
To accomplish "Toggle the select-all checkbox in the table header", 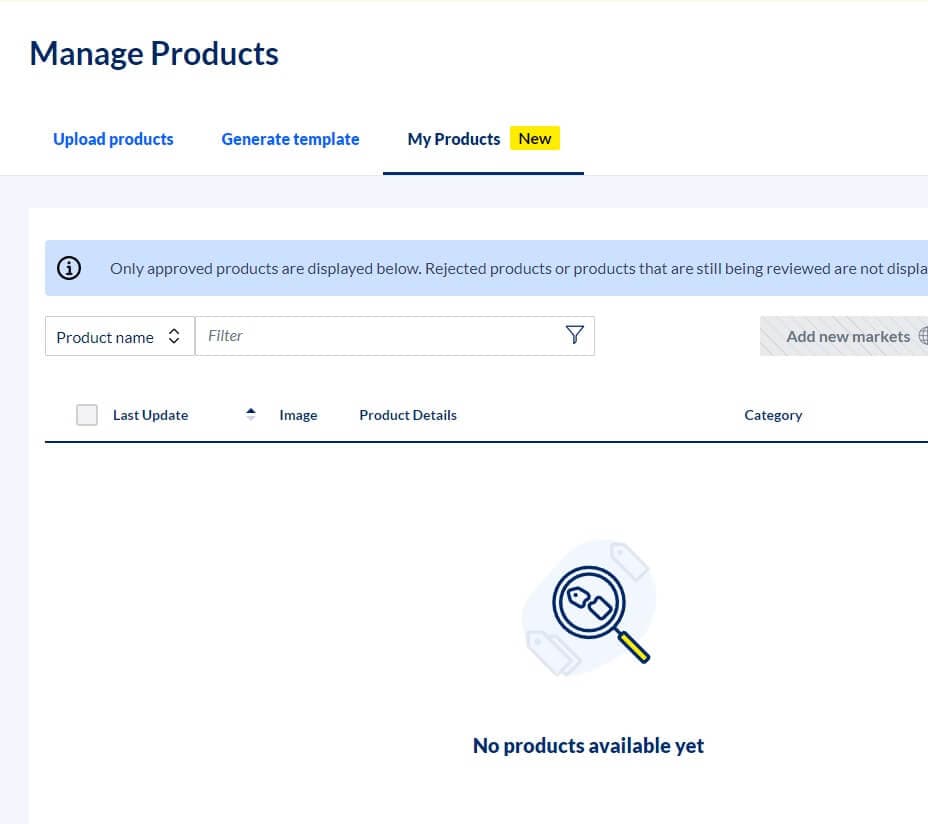I will point(86,414).
